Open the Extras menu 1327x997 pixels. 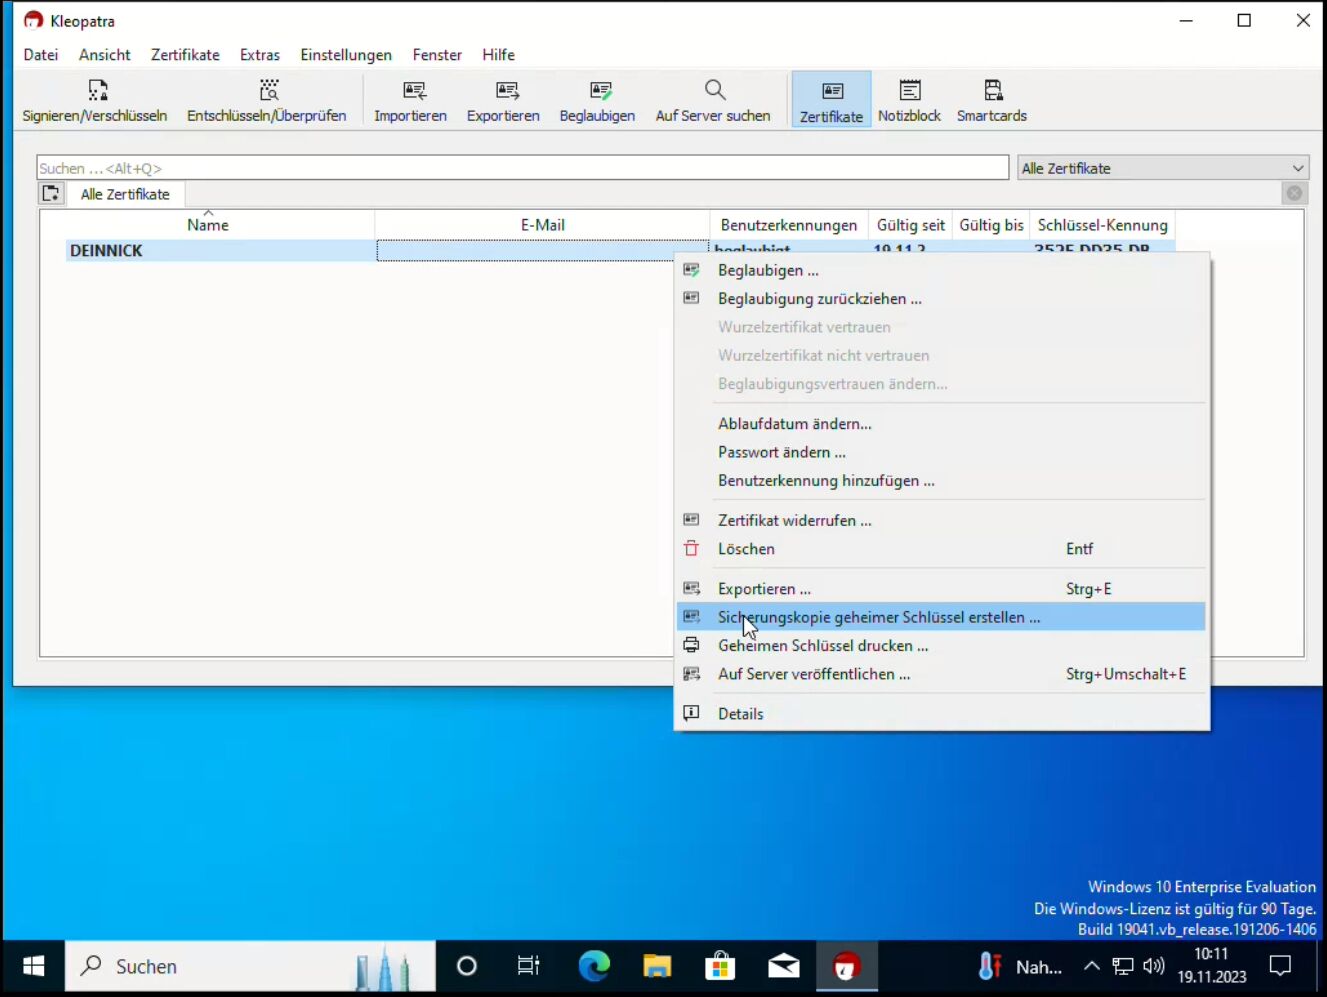pos(260,55)
